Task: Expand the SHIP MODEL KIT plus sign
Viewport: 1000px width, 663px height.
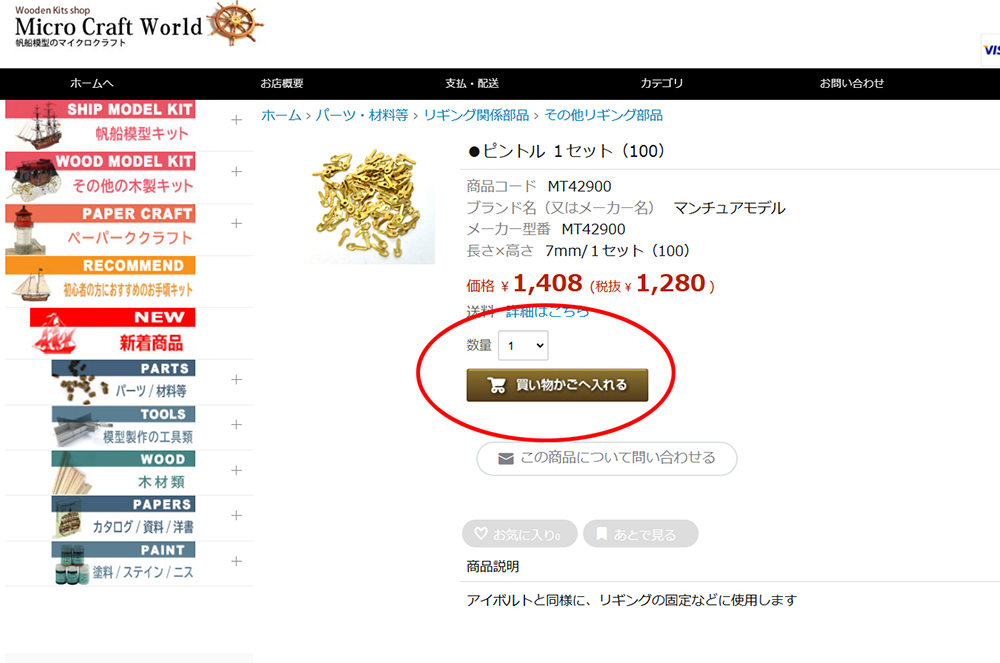Action: tap(237, 120)
